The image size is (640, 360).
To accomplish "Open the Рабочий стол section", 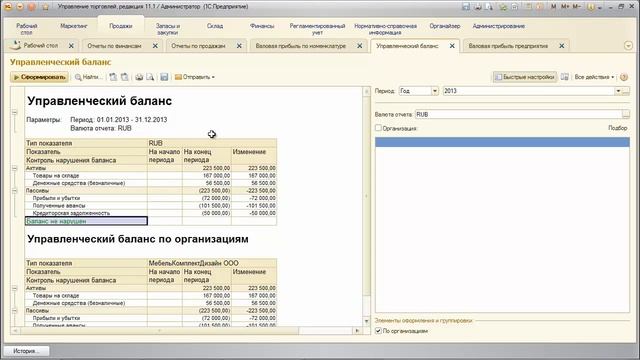I will [27, 29].
